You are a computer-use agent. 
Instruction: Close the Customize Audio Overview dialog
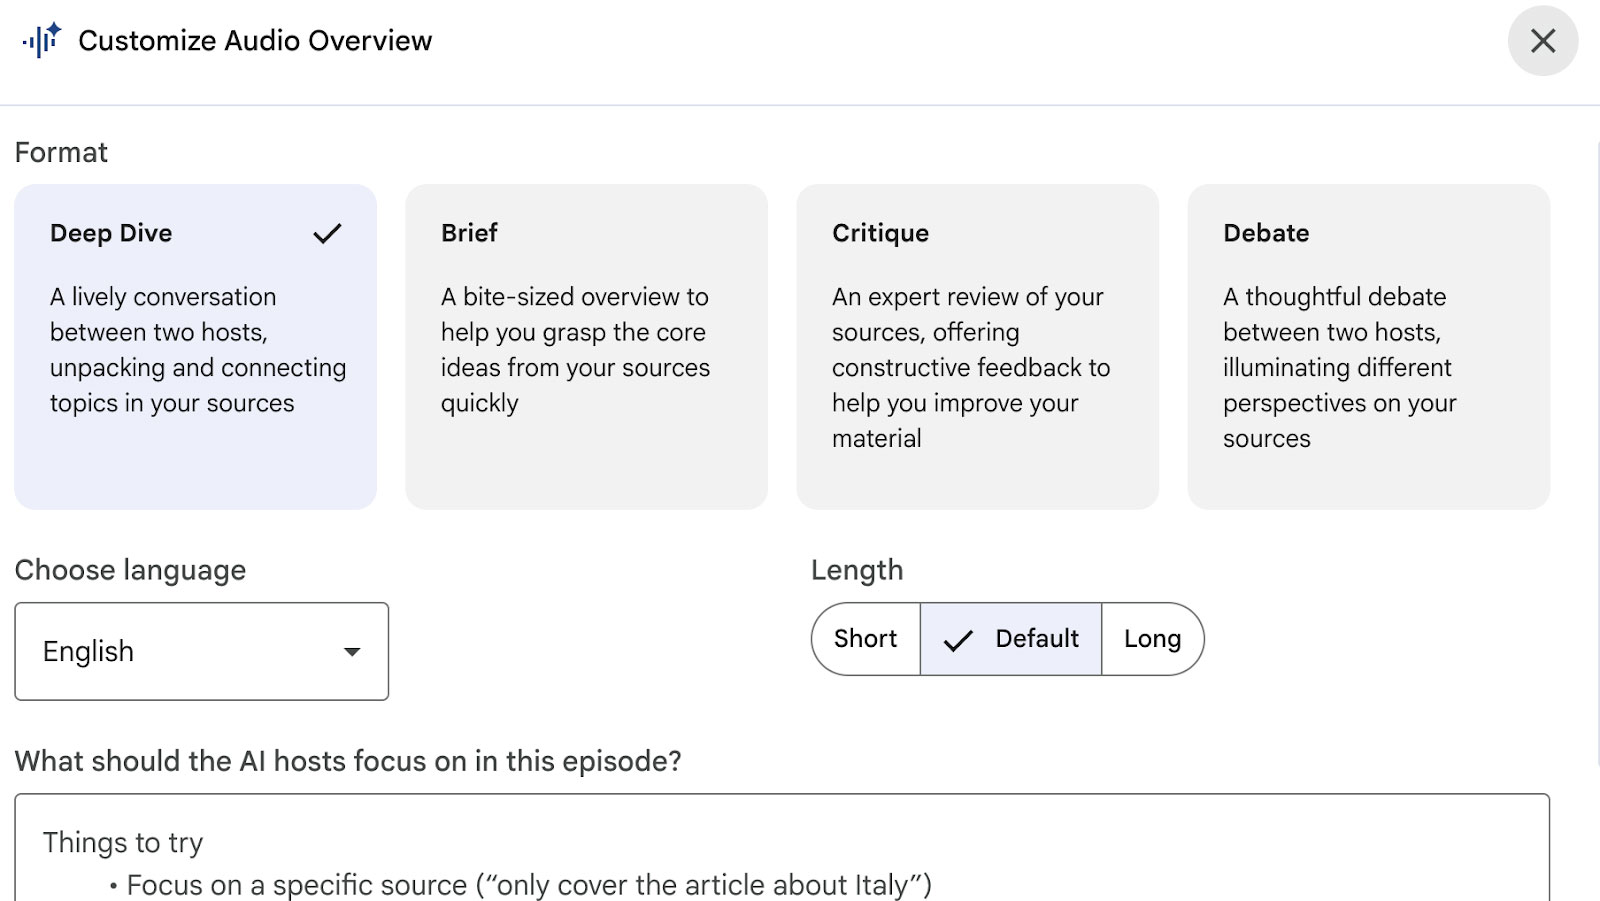pyautogui.click(x=1542, y=41)
